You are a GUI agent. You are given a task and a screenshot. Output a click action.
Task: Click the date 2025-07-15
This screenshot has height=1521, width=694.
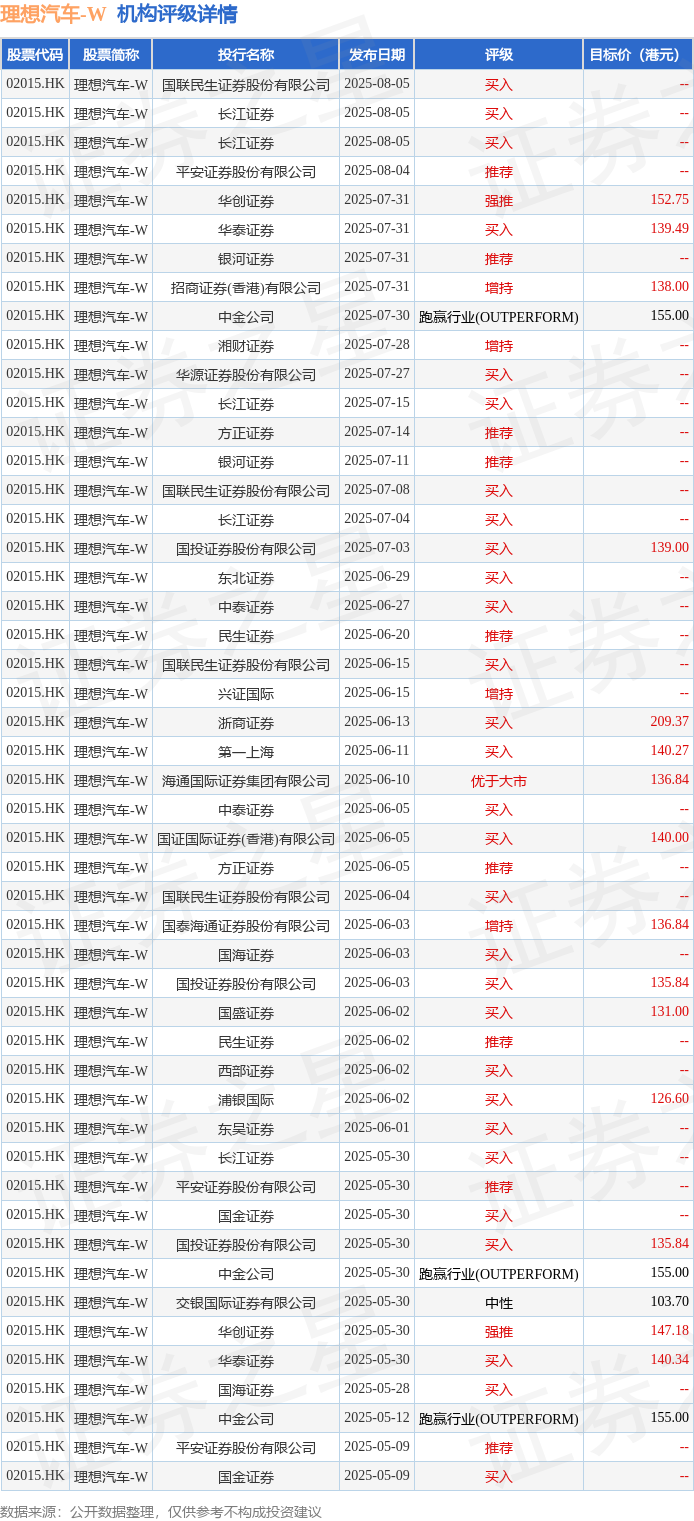pos(377,403)
